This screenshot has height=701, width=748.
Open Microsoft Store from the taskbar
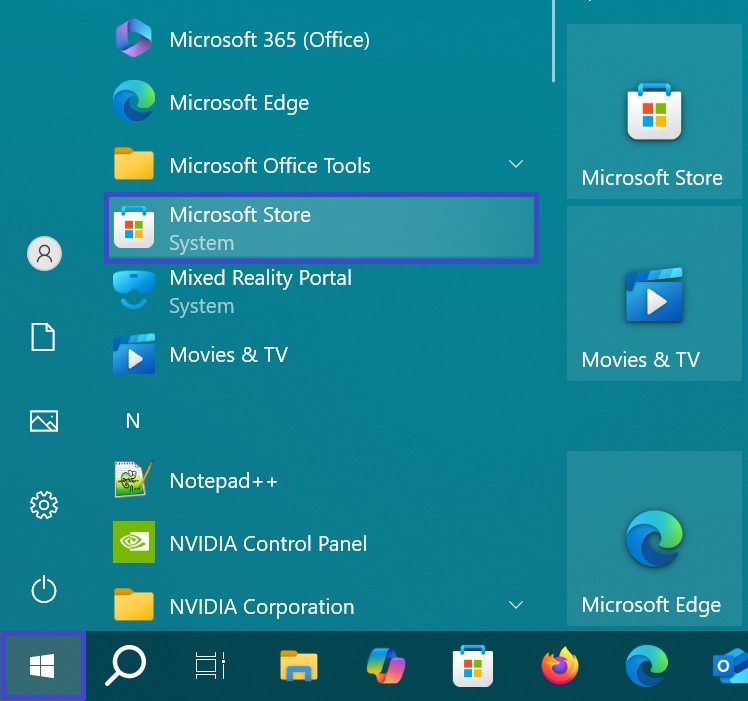(473, 665)
